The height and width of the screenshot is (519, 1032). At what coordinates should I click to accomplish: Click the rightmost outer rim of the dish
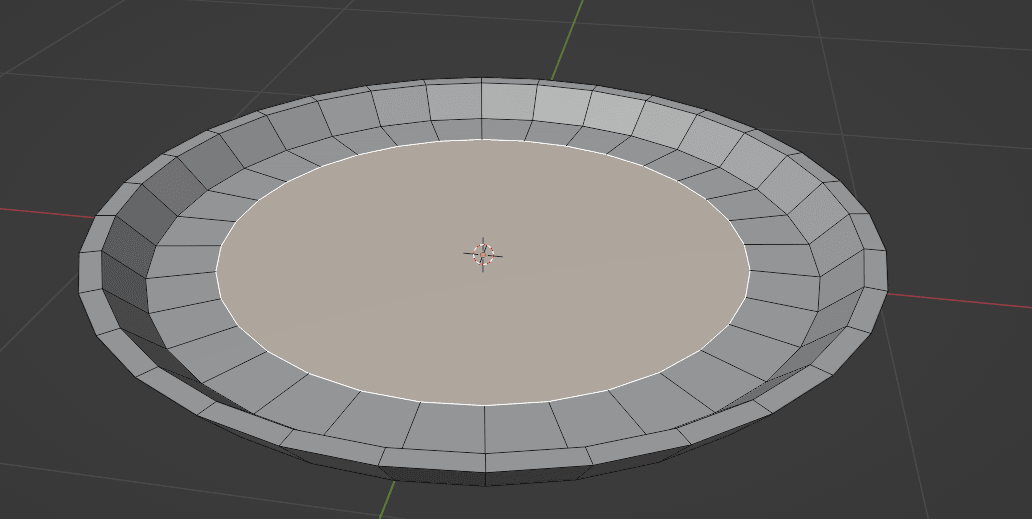[x=885, y=270]
